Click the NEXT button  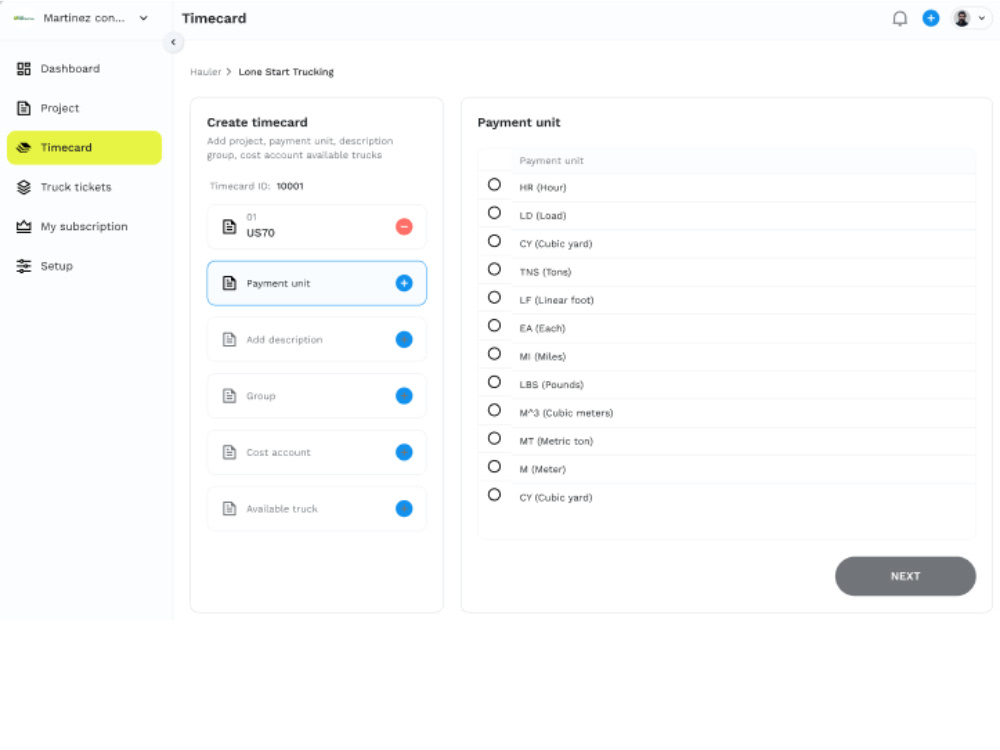point(905,577)
